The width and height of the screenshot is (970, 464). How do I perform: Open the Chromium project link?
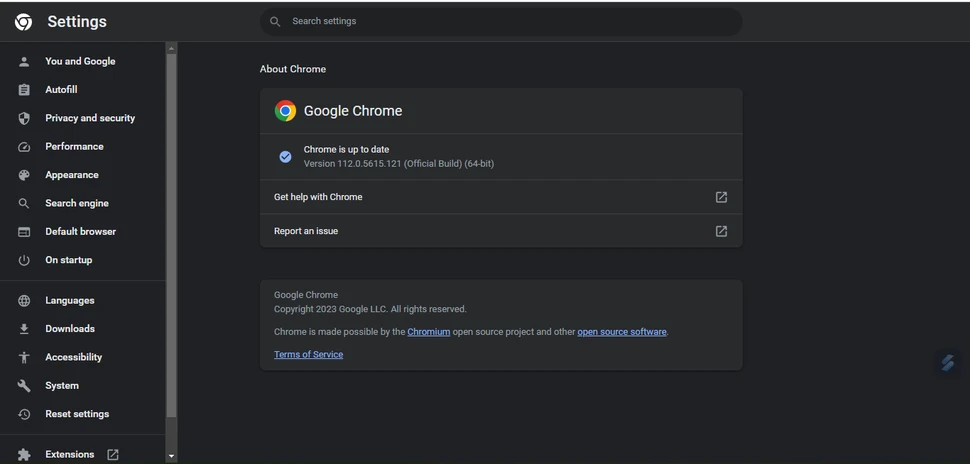pos(429,332)
